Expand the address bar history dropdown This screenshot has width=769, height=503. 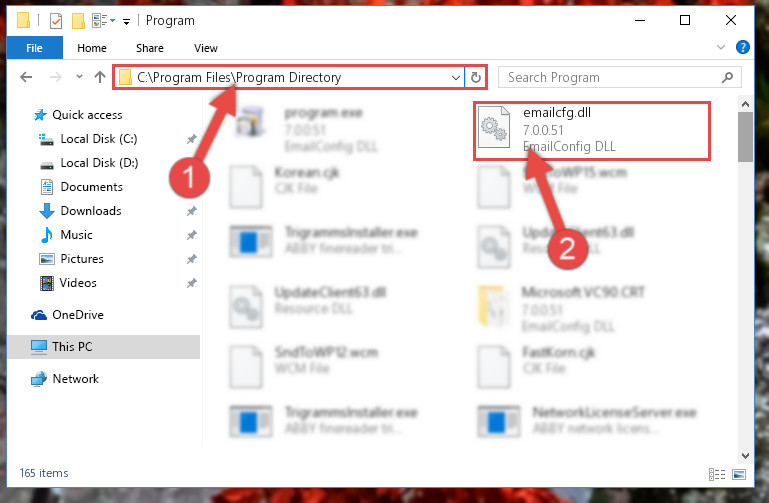456,77
